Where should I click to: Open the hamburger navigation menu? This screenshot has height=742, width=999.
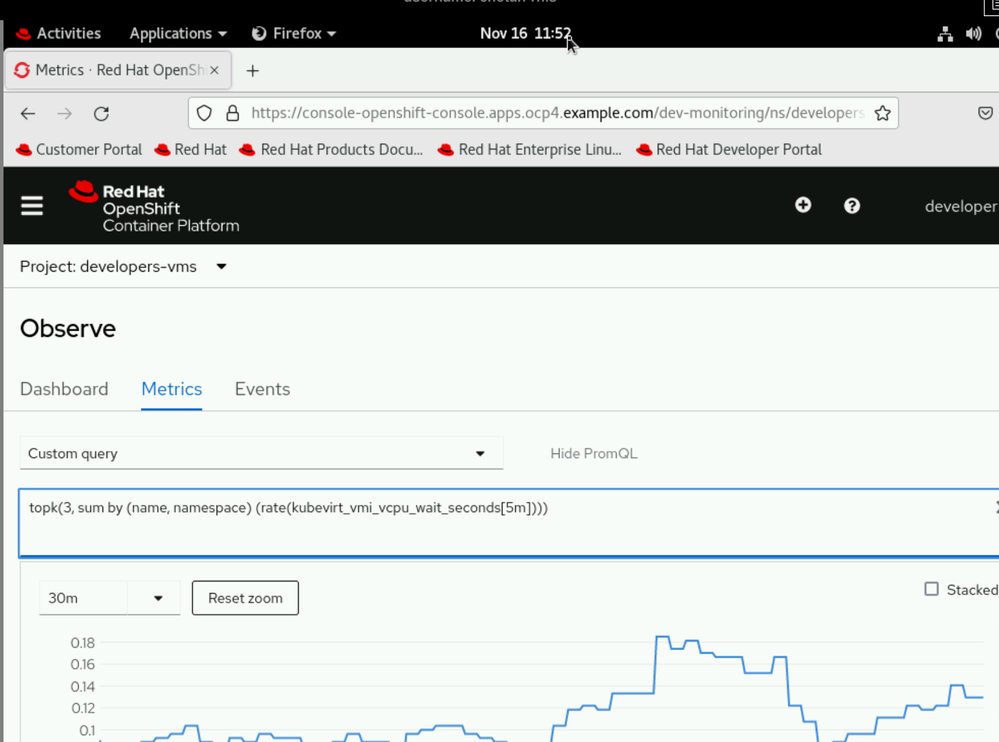pos(32,205)
